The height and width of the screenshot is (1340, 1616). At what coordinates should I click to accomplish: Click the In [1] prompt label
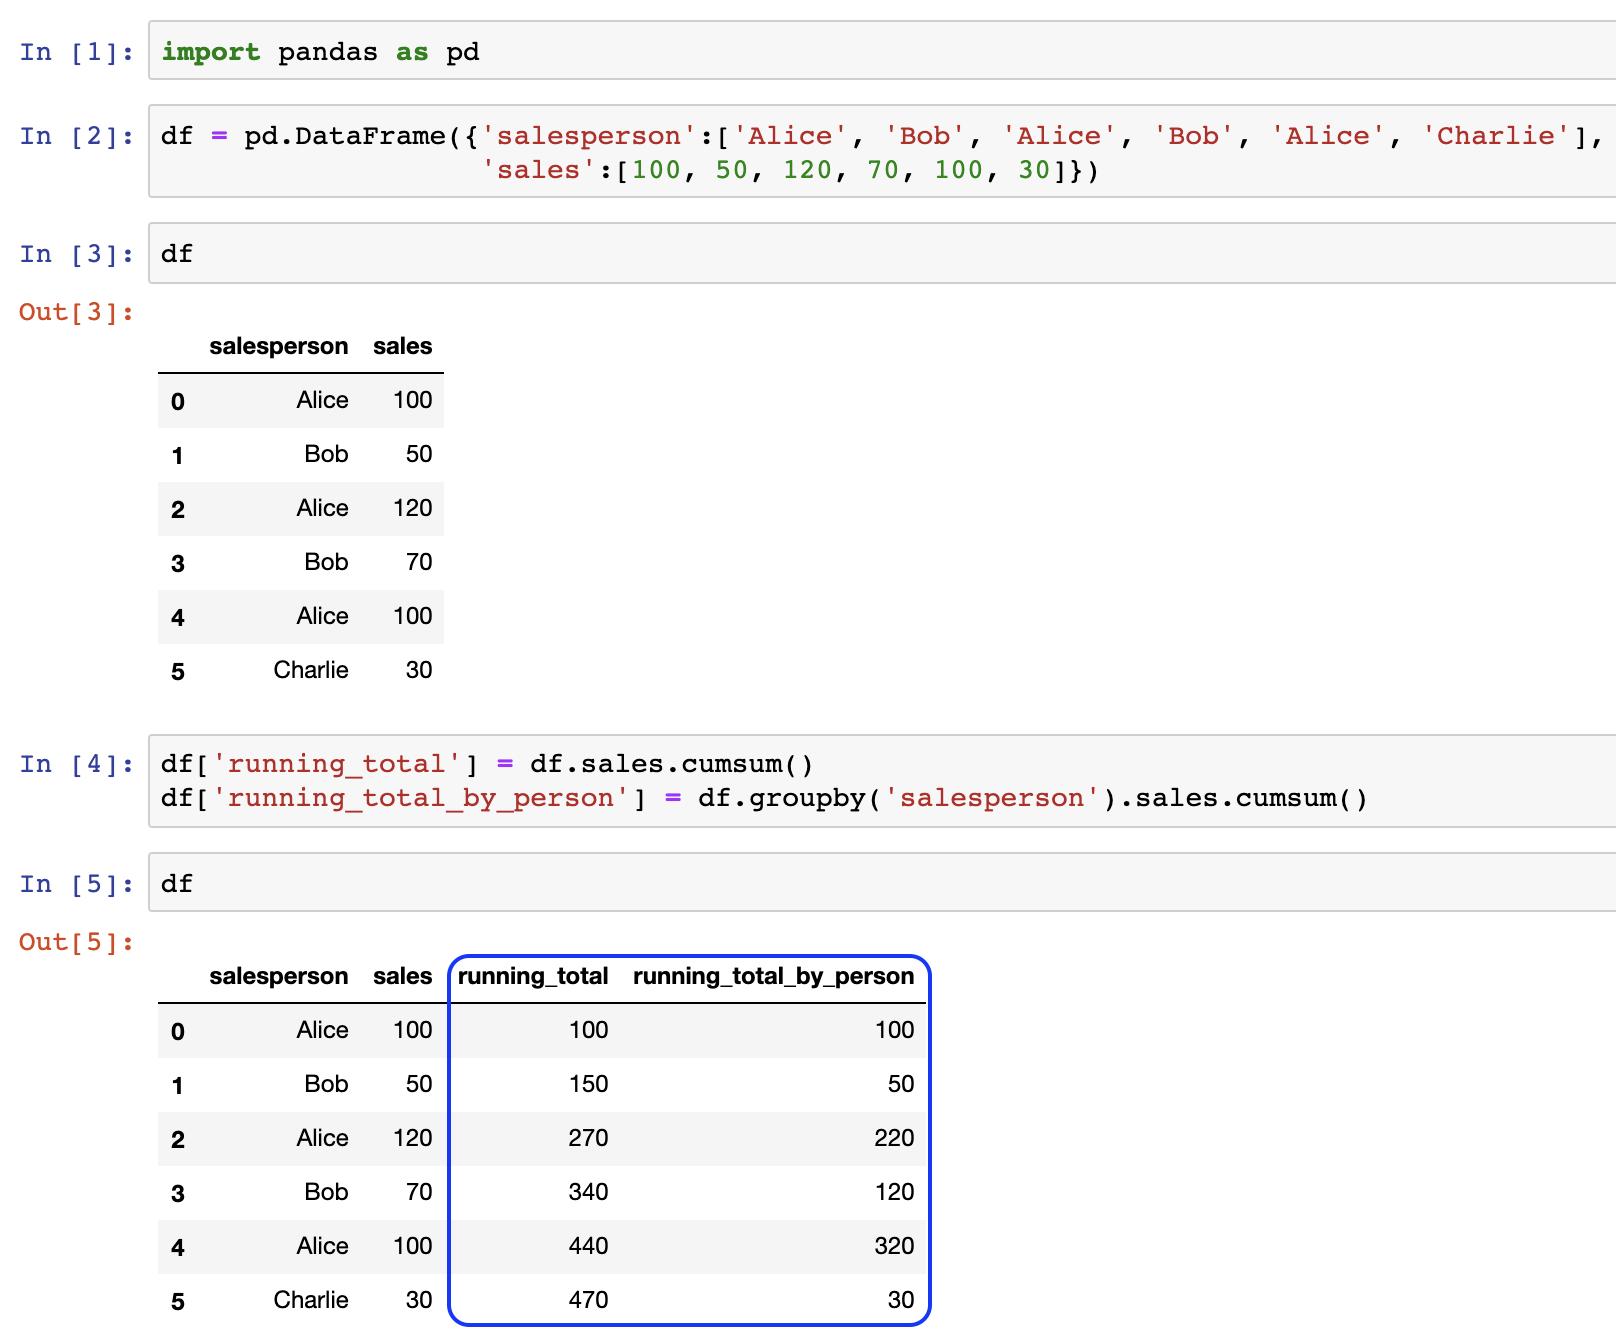[76, 52]
